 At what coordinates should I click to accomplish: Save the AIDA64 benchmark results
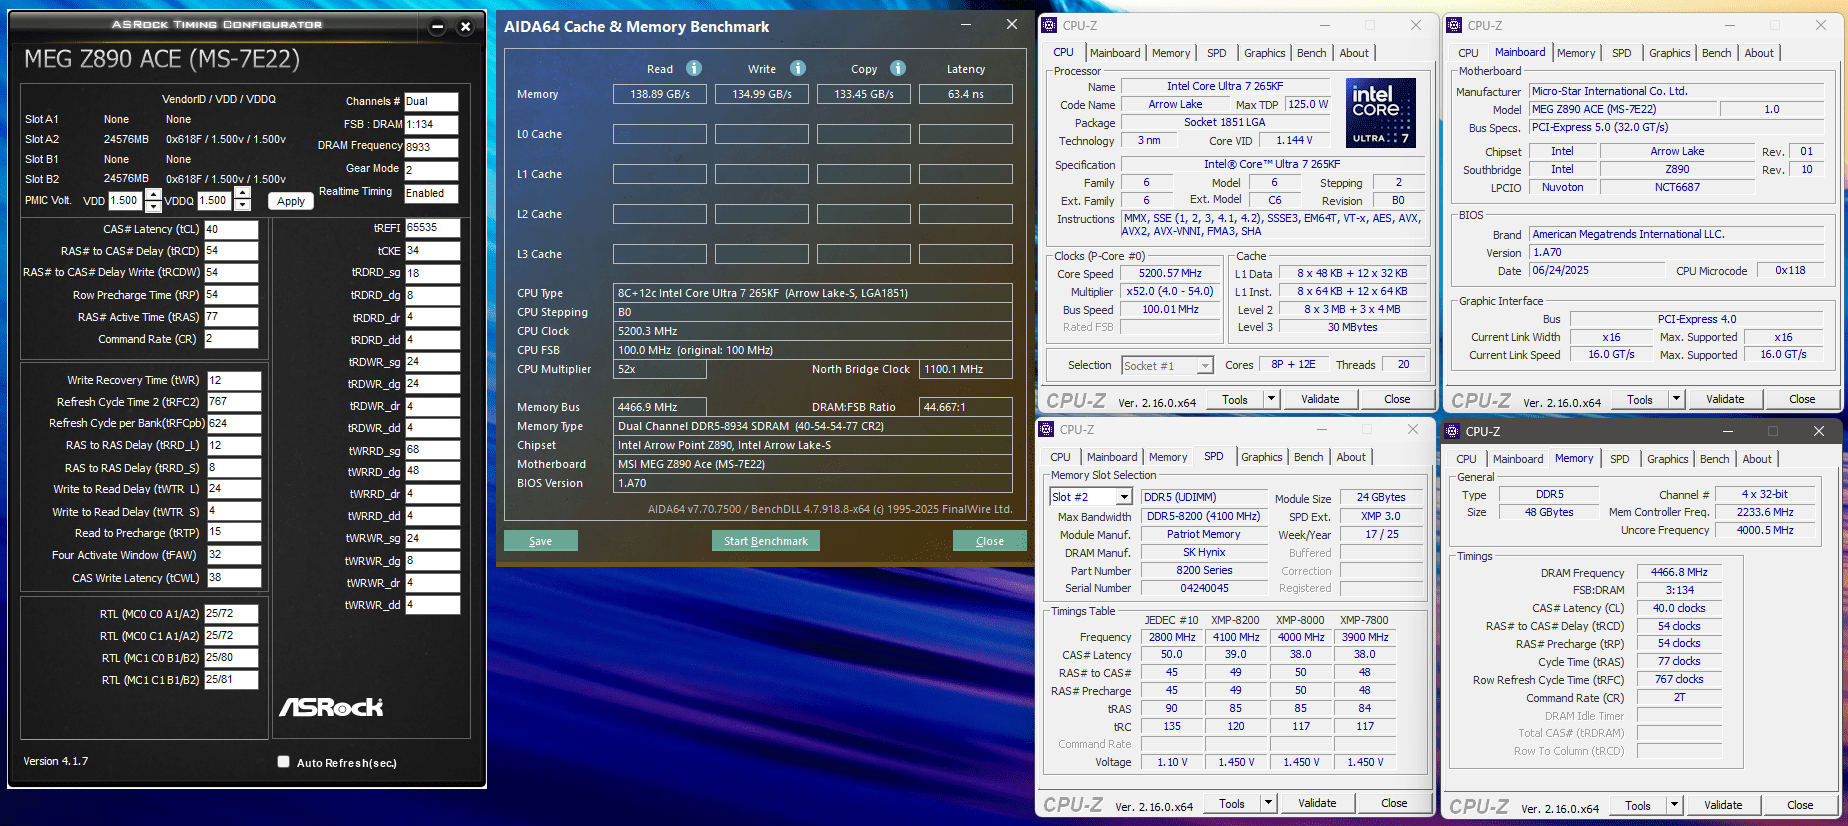coord(540,541)
